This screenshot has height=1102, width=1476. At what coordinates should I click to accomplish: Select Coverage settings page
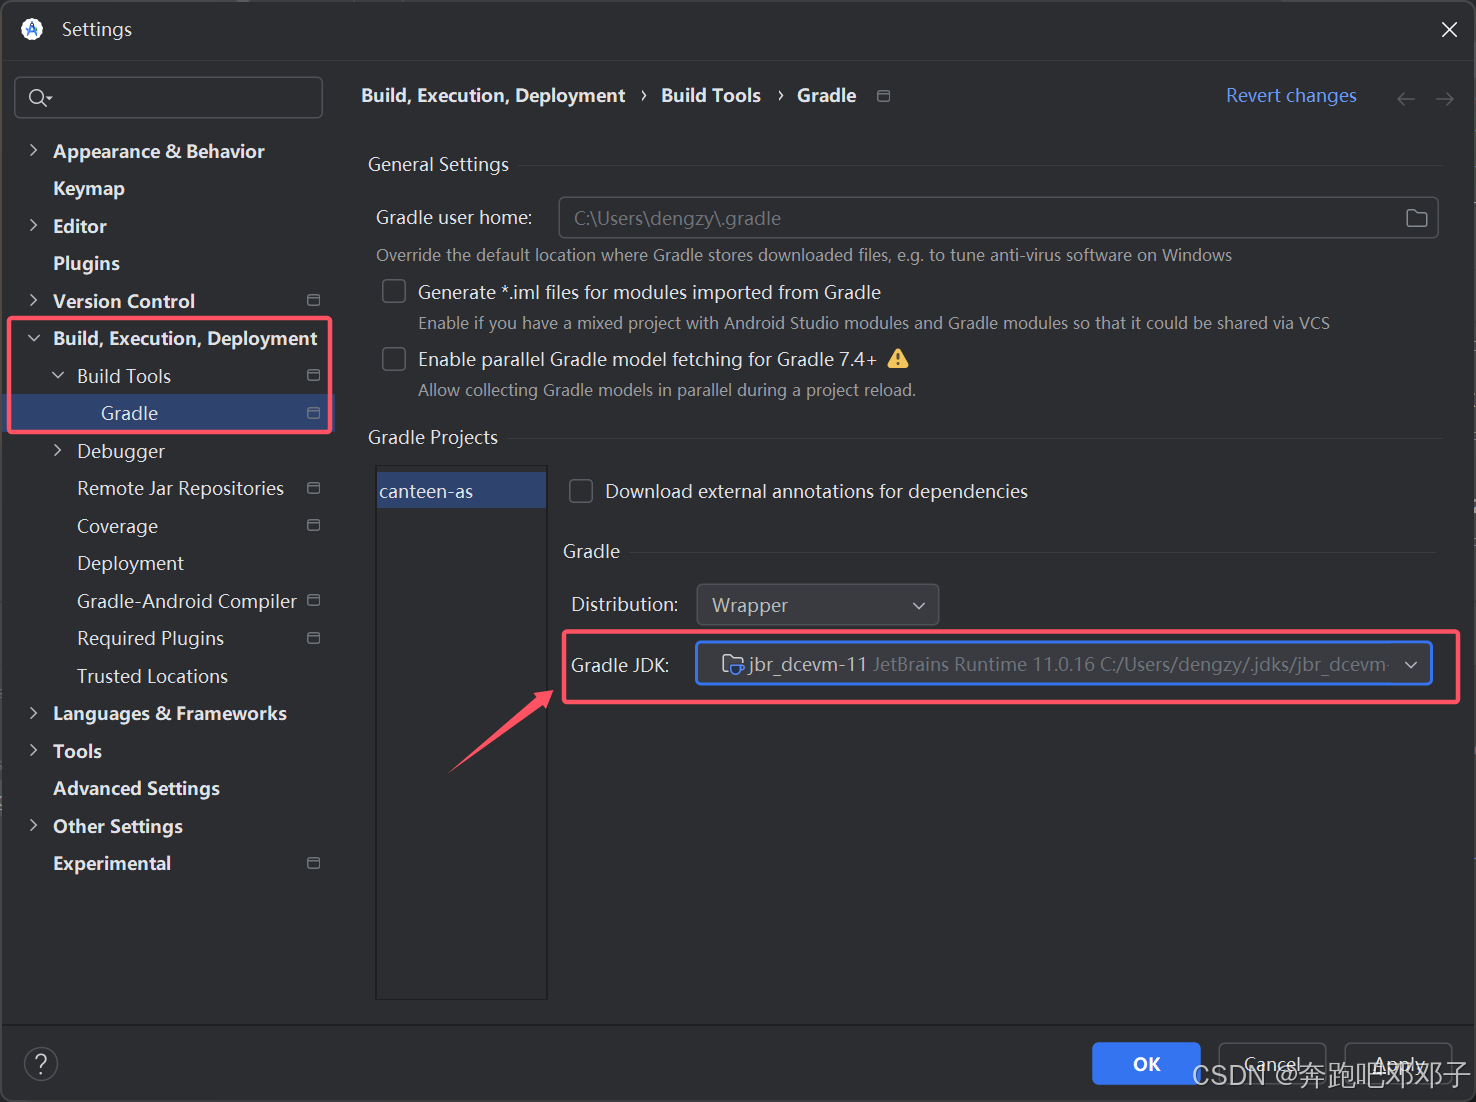click(117, 526)
